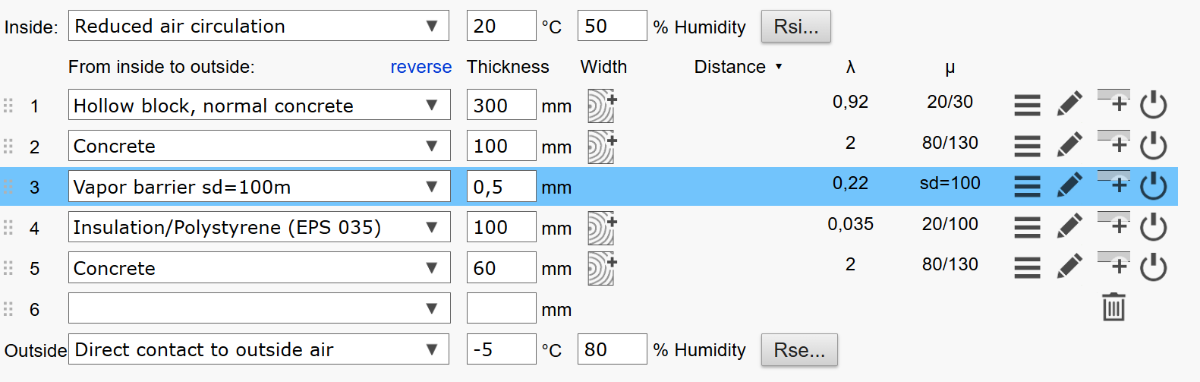Click the thickness field of layer 4
The width and height of the screenshot is (1200, 382).
click(502, 227)
